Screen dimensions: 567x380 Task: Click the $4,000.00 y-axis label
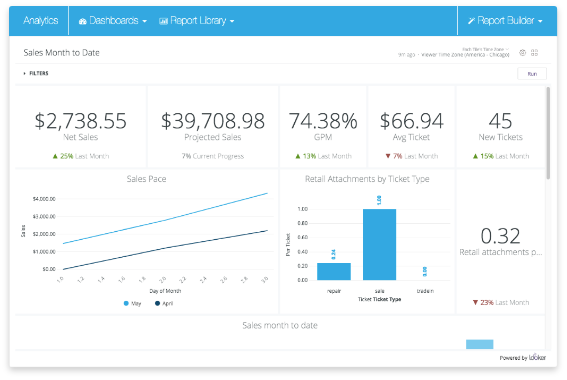(x=44, y=199)
